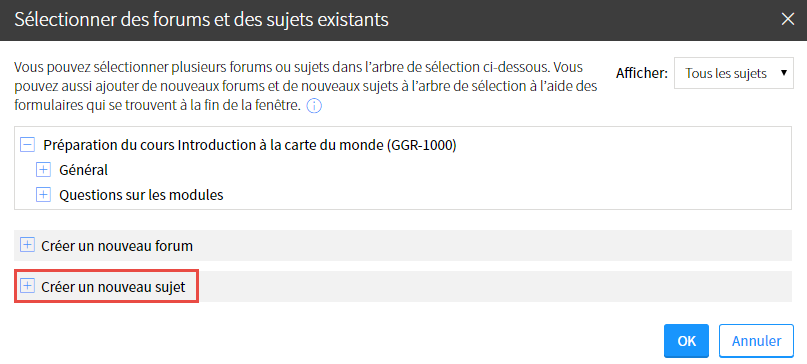Open the Créer un nouveau sujet section
Image resolution: width=807 pixels, height=364 pixels.
[402, 287]
